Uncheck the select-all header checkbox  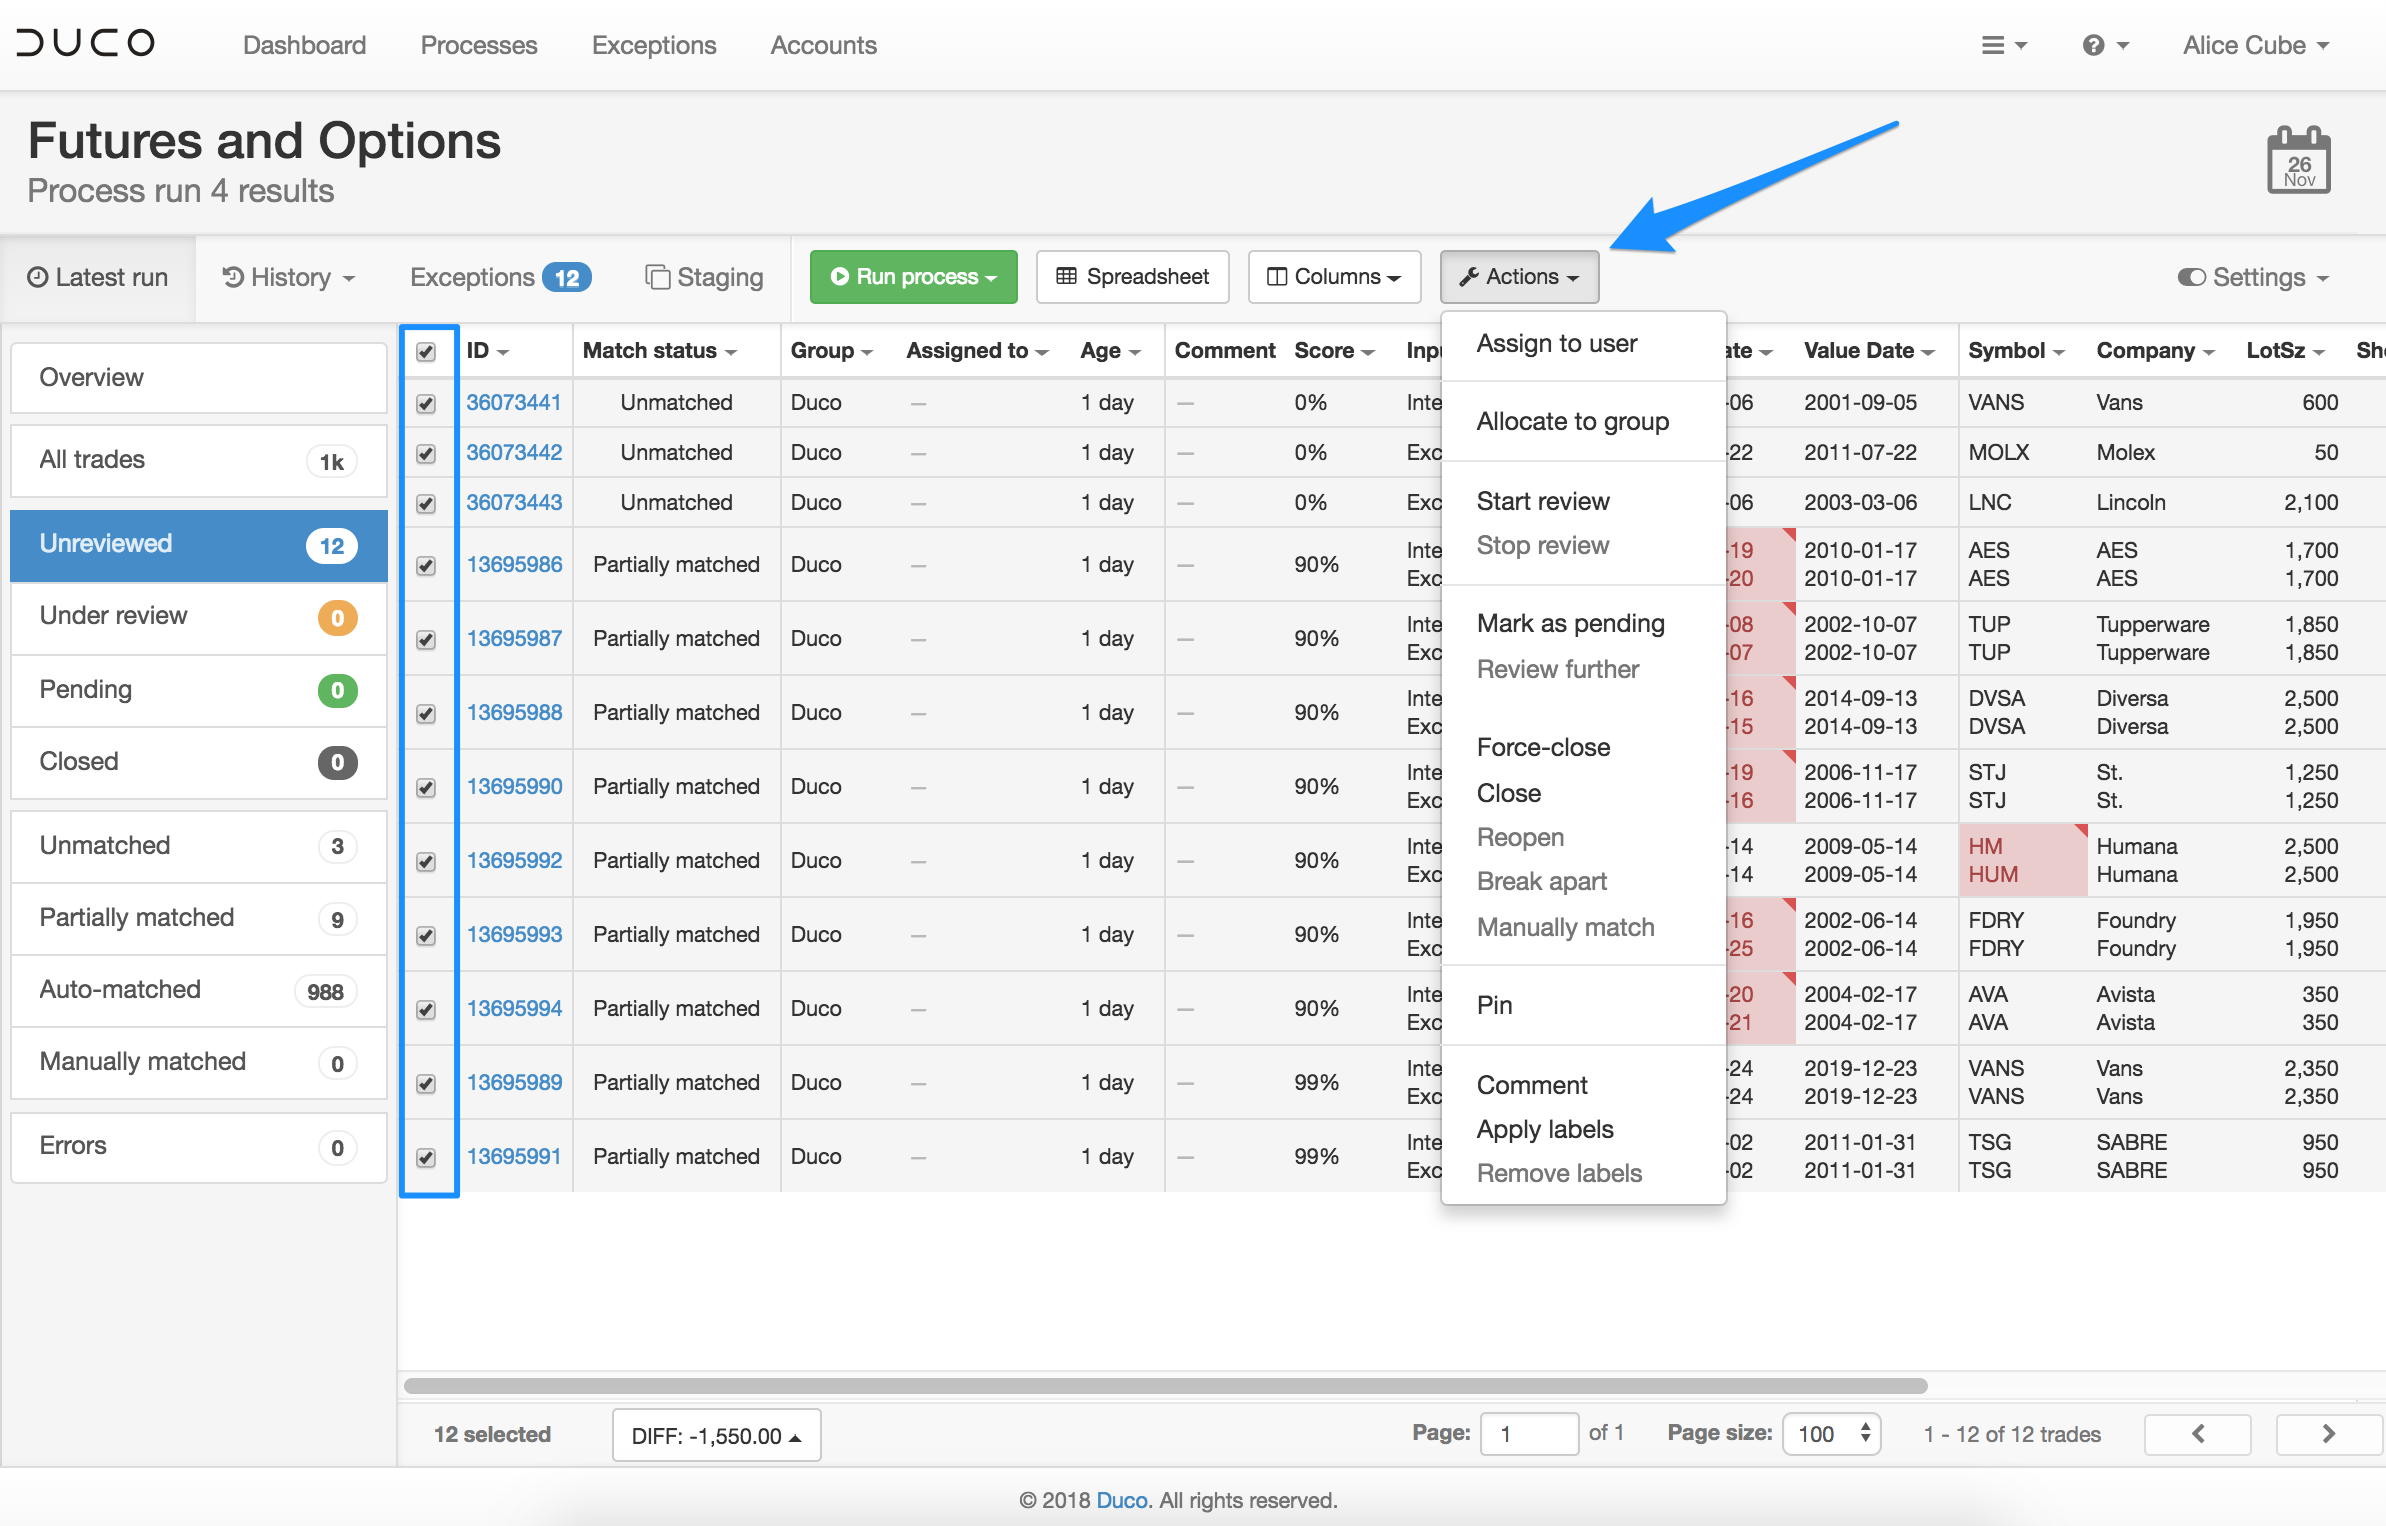click(426, 352)
